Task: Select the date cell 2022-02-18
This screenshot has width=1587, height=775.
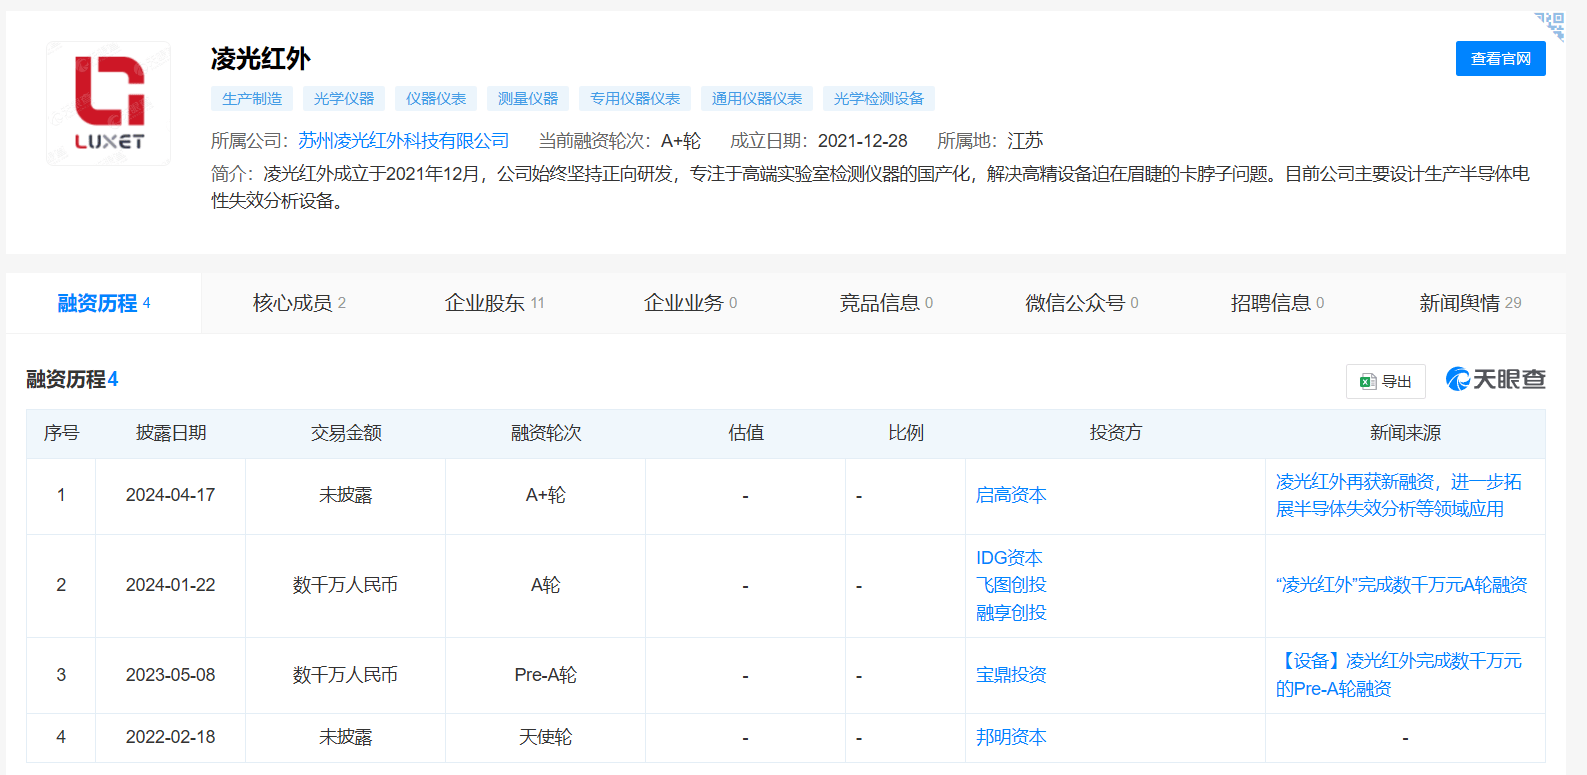Action: click(x=171, y=737)
